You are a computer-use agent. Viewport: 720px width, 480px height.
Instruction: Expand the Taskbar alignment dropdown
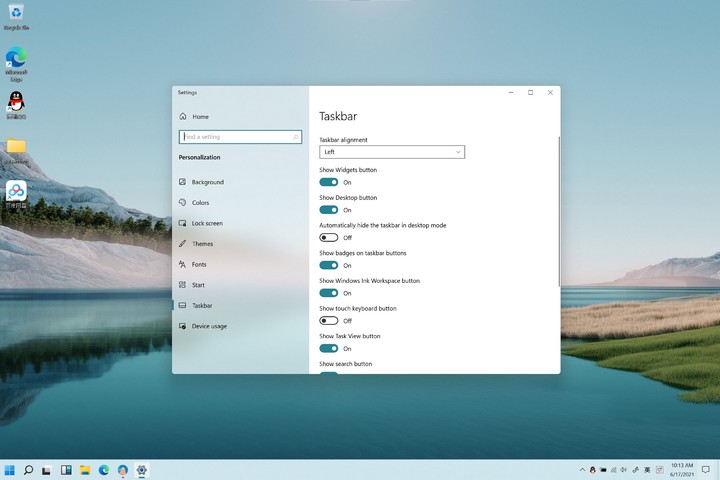[x=392, y=152]
